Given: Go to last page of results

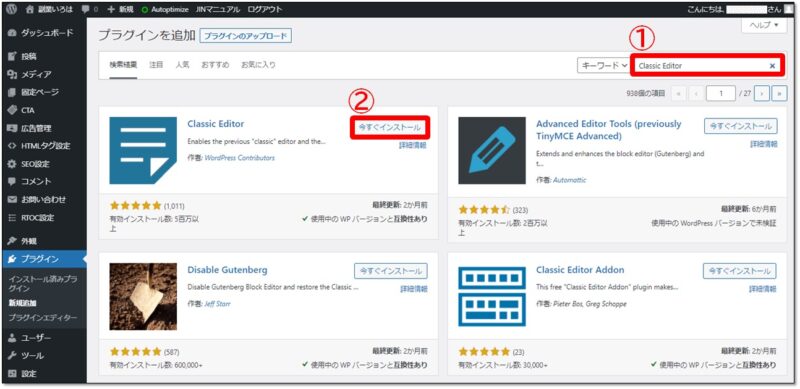Looking at the screenshot, I should click(x=779, y=93).
